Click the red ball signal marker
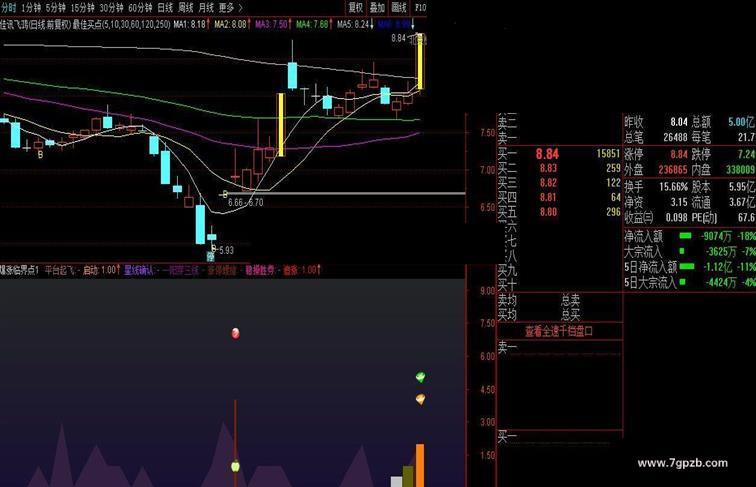 pos(235,333)
